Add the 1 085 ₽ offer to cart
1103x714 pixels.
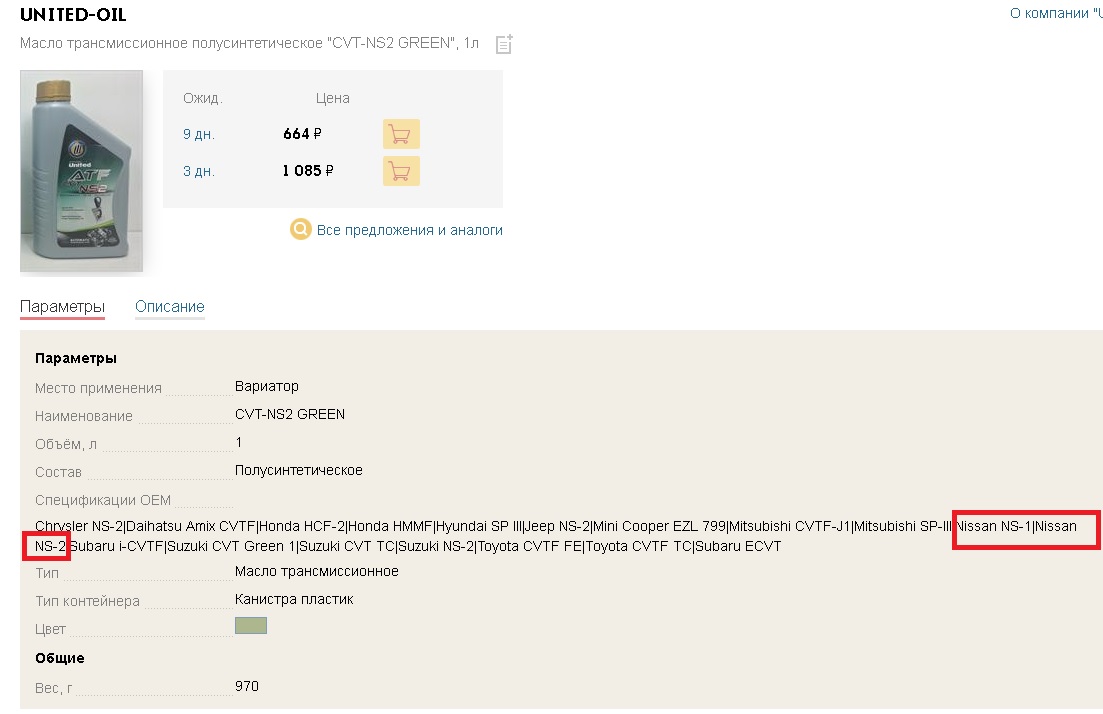(401, 171)
